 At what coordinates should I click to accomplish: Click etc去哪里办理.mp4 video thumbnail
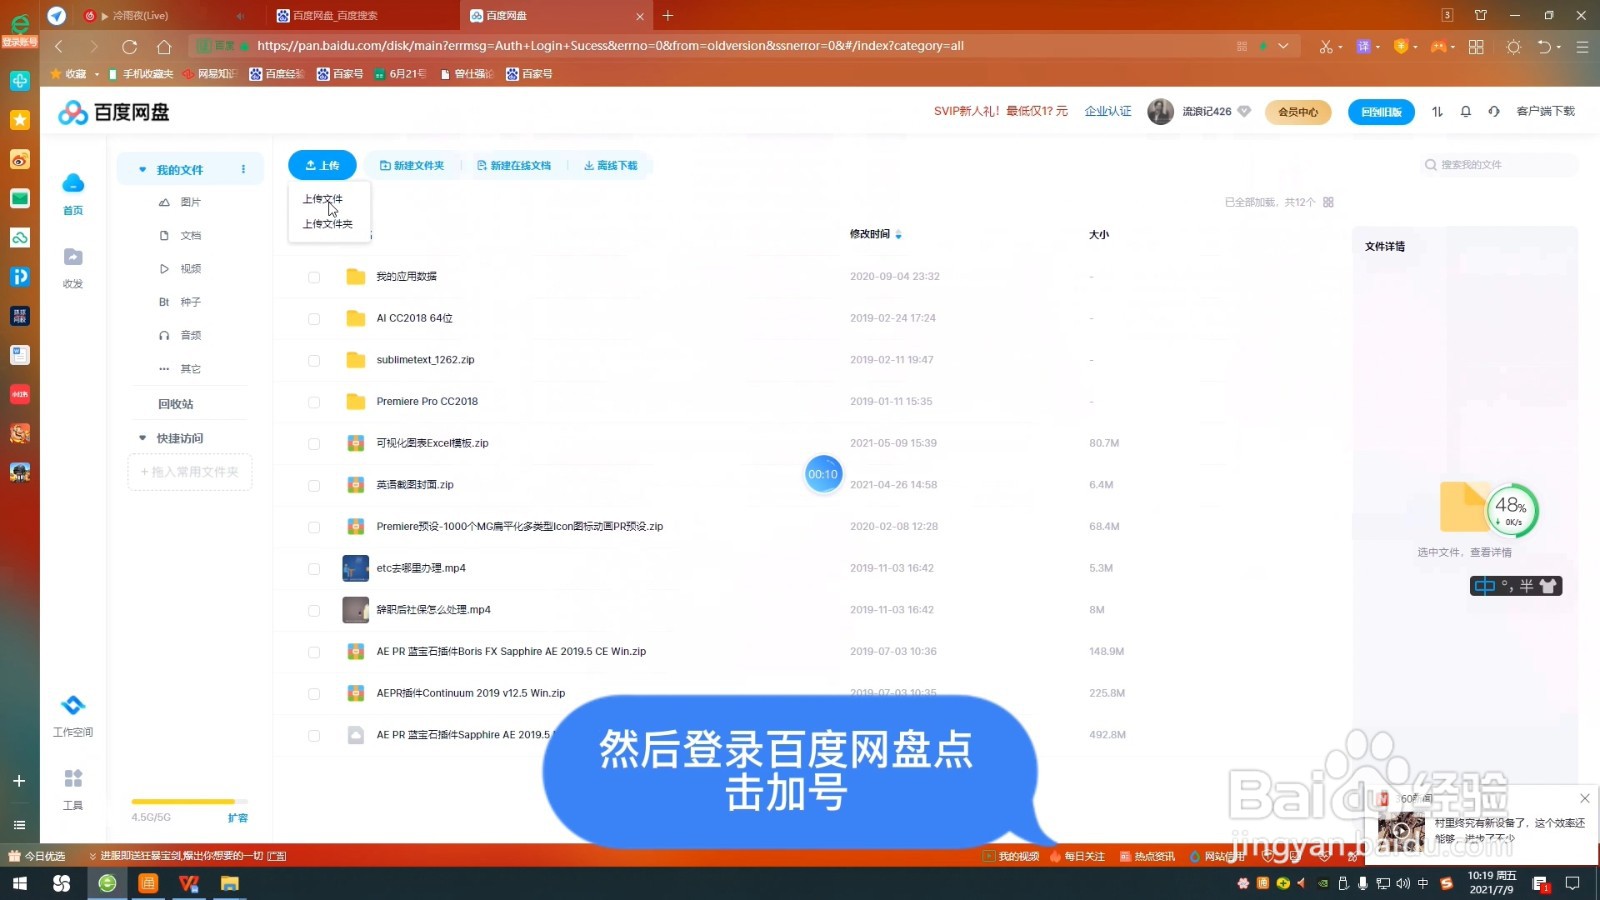(x=355, y=568)
